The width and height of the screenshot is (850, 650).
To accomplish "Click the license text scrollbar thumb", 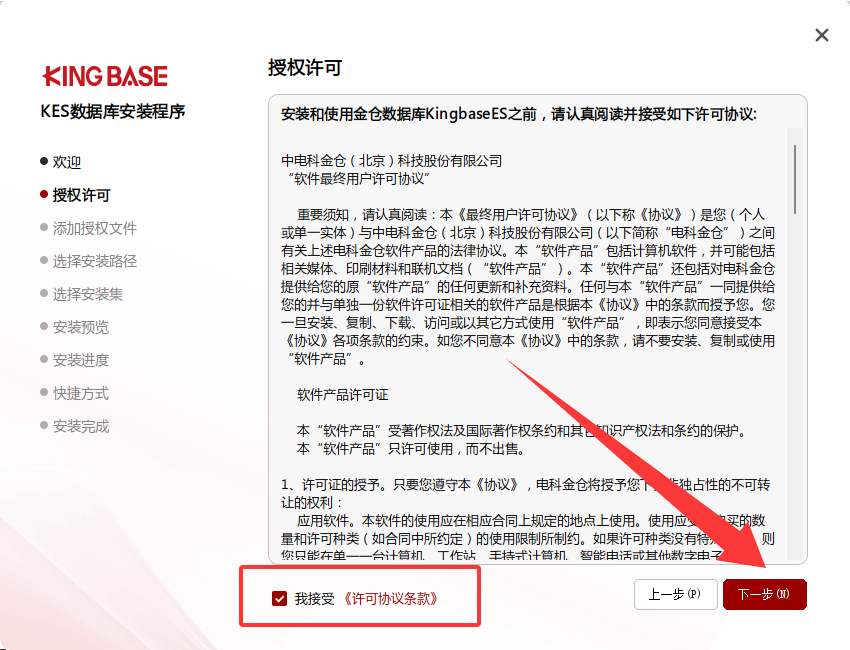I will 795,179.
